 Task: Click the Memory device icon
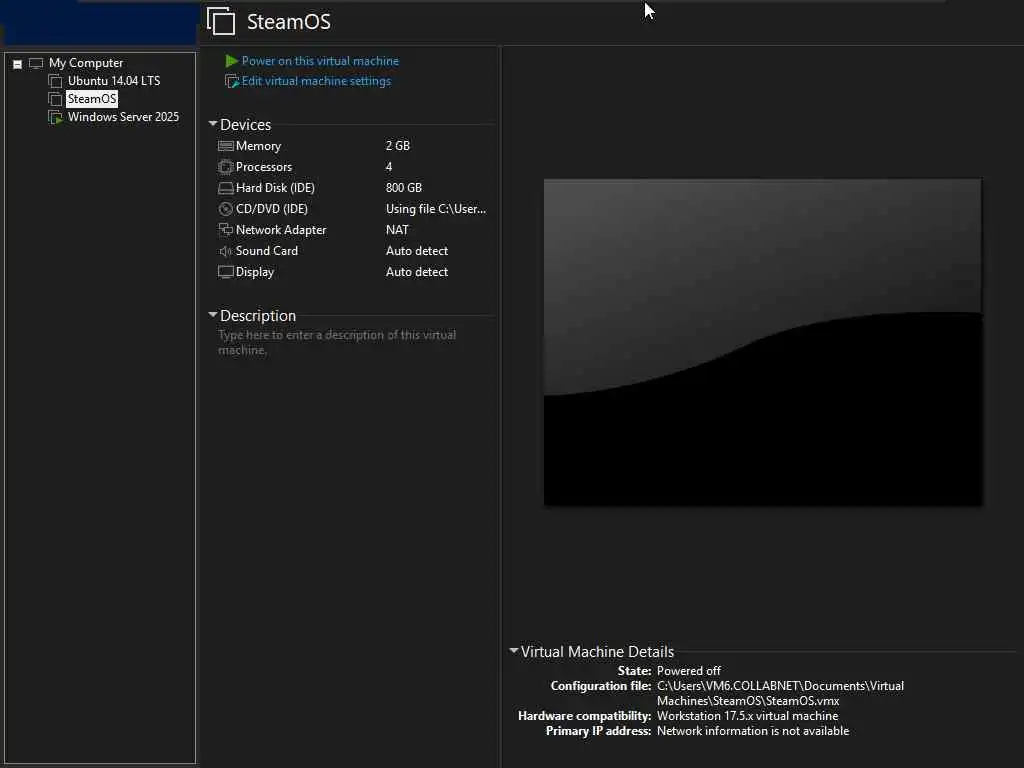tap(225, 146)
